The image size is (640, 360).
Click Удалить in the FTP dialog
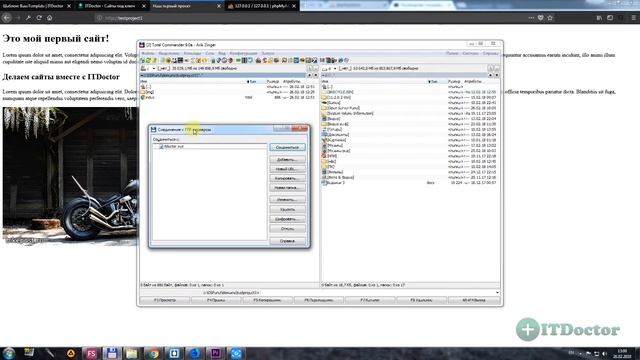click(x=287, y=209)
